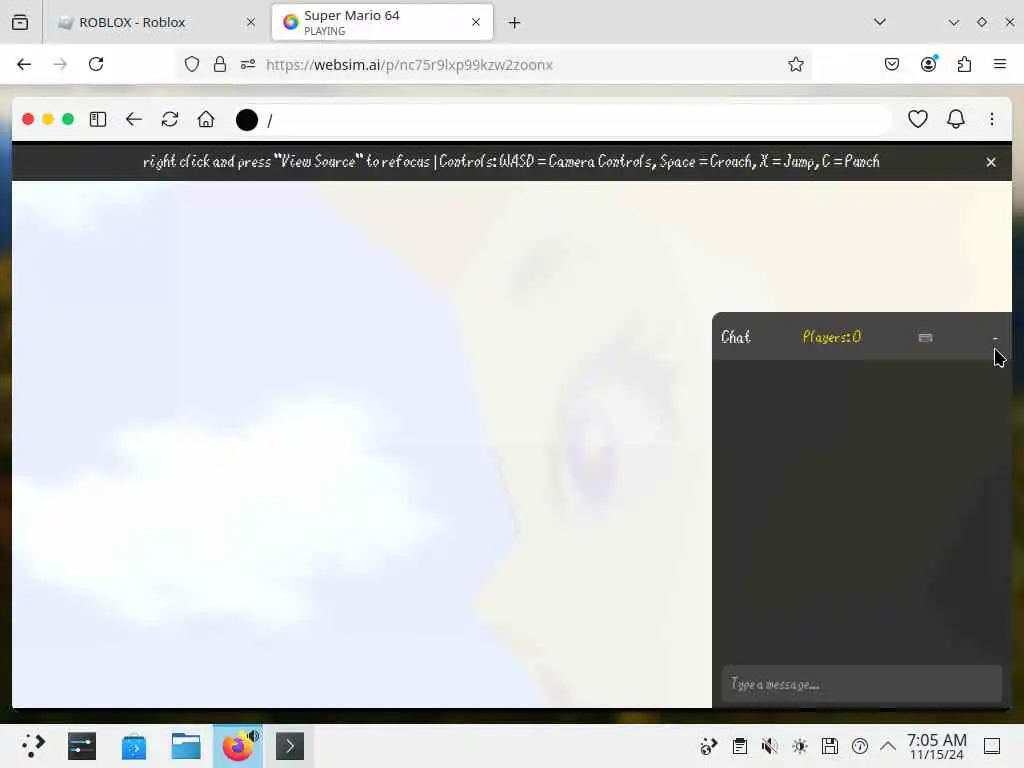
Task: Close the ROBLOX - Roblox tab
Action: (x=251, y=22)
